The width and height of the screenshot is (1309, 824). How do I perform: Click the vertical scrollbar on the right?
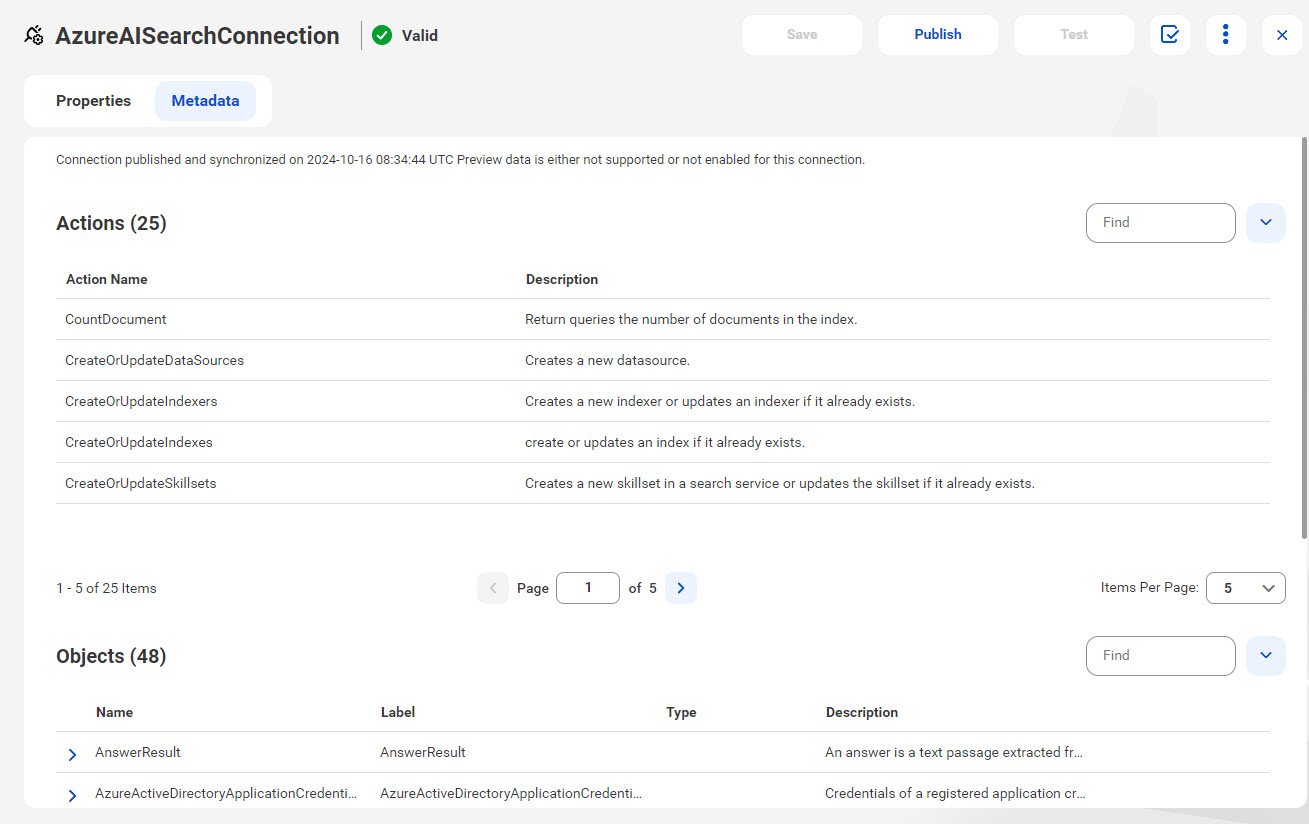click(x=1304, y=338)
